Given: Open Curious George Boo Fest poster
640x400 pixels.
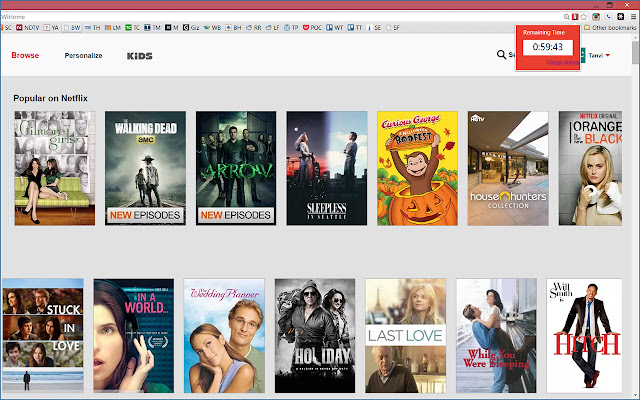Looking at the screenshot, I should (x=417, y=168).
